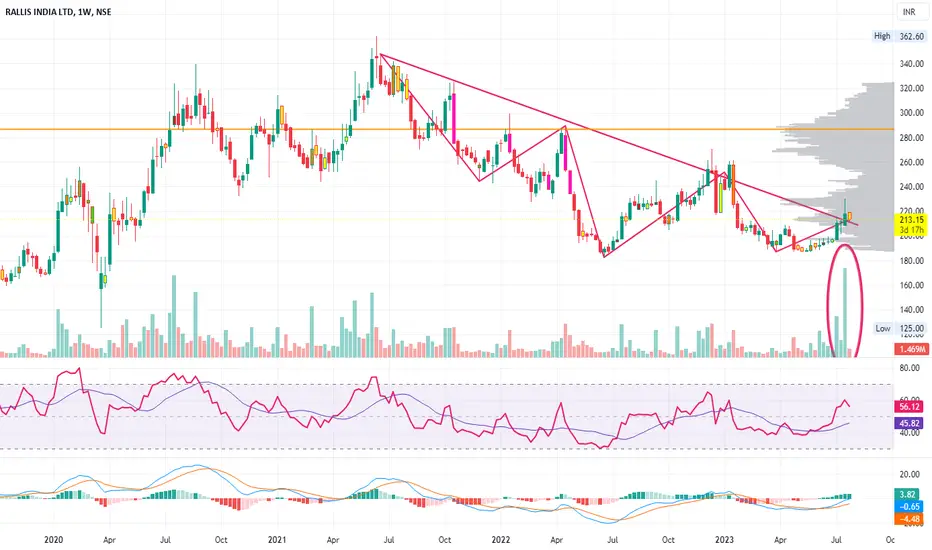Select the RSI value label 56.12
This screenshot has height=550, width=932.
(910, 407)
